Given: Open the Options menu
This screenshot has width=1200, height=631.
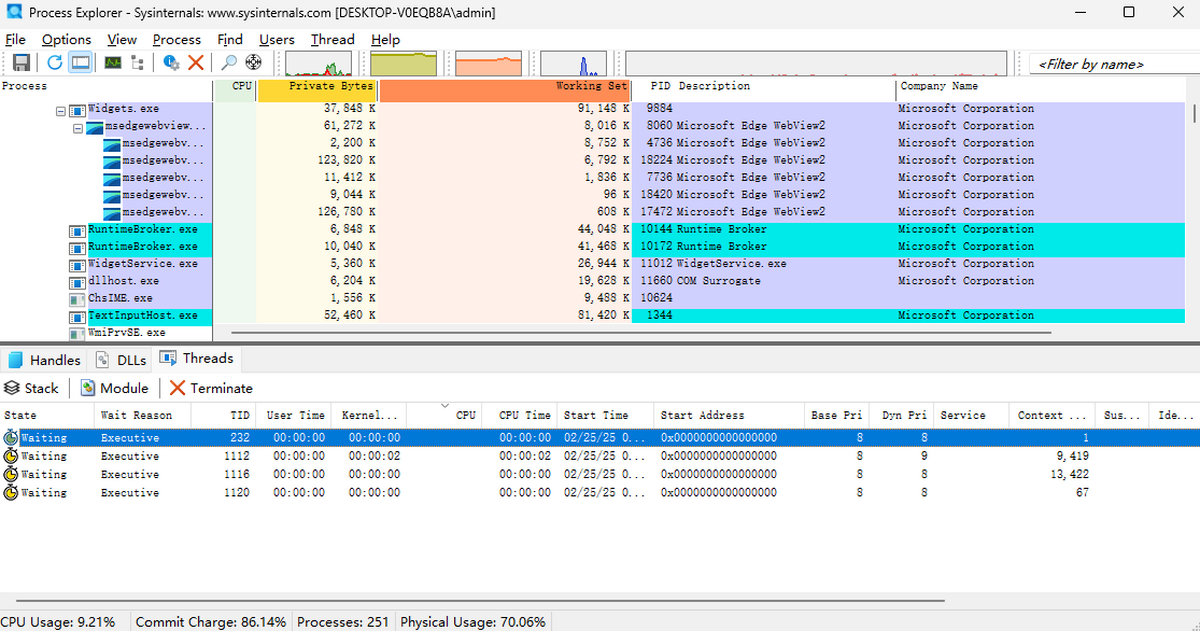Looking at the screenshot, I should (66, 40).
